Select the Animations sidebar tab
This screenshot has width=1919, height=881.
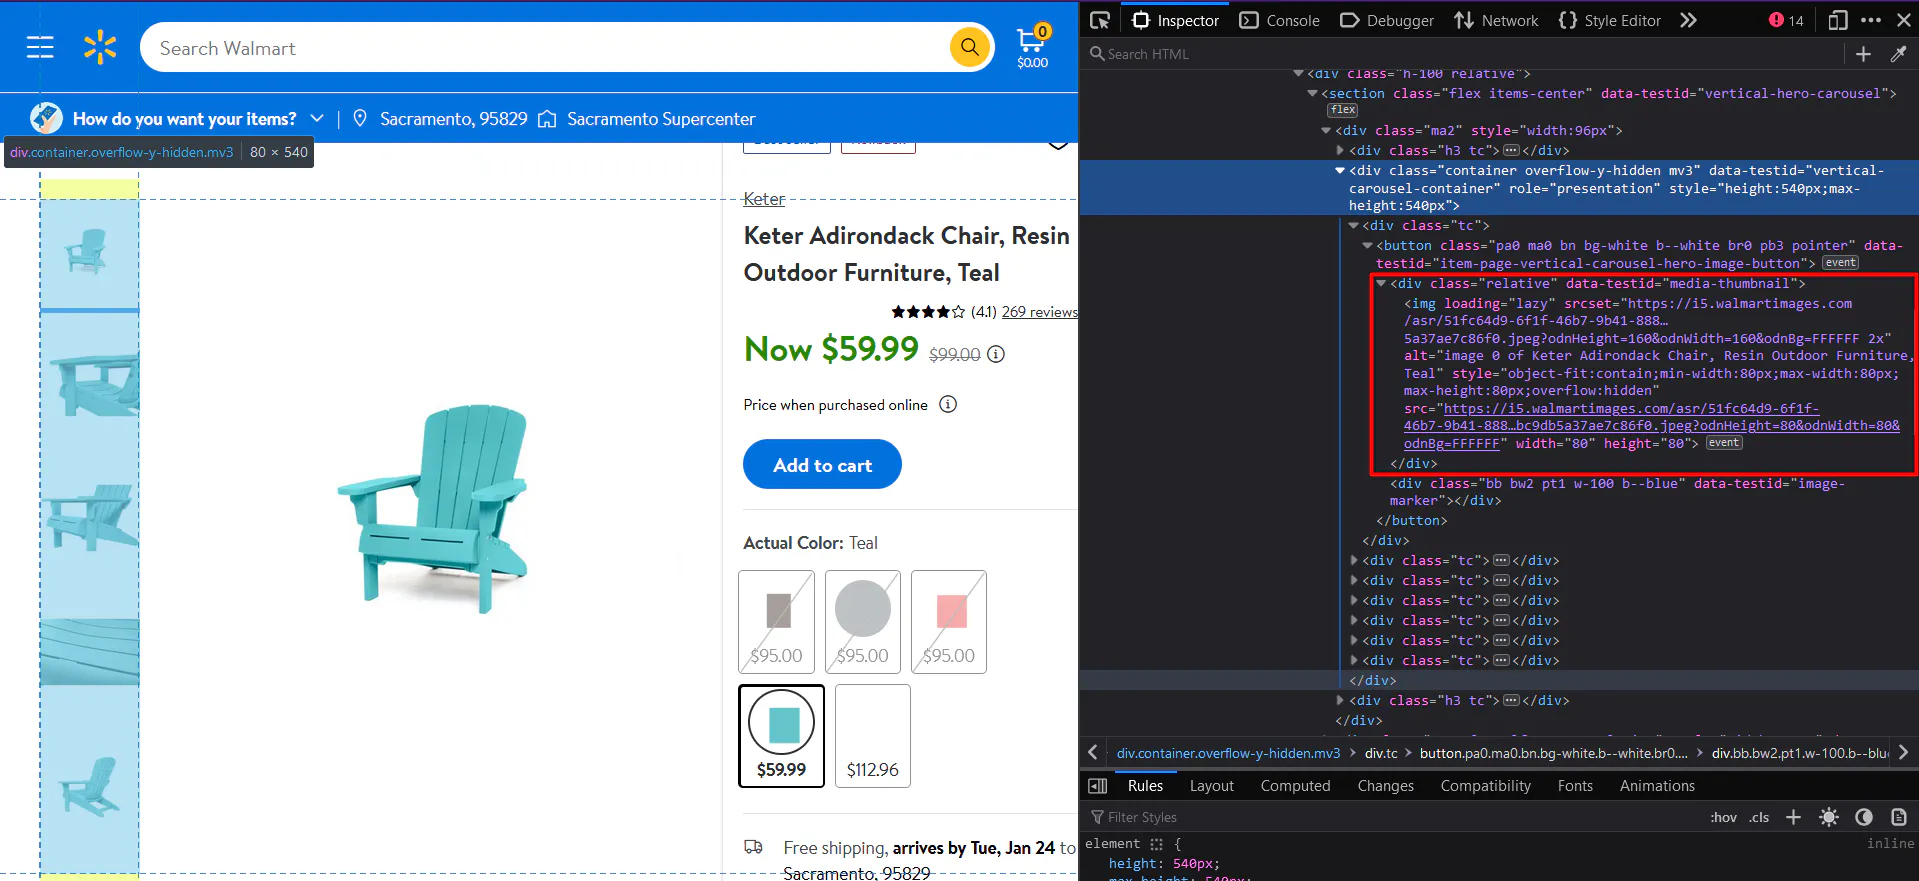point(1657,786)
